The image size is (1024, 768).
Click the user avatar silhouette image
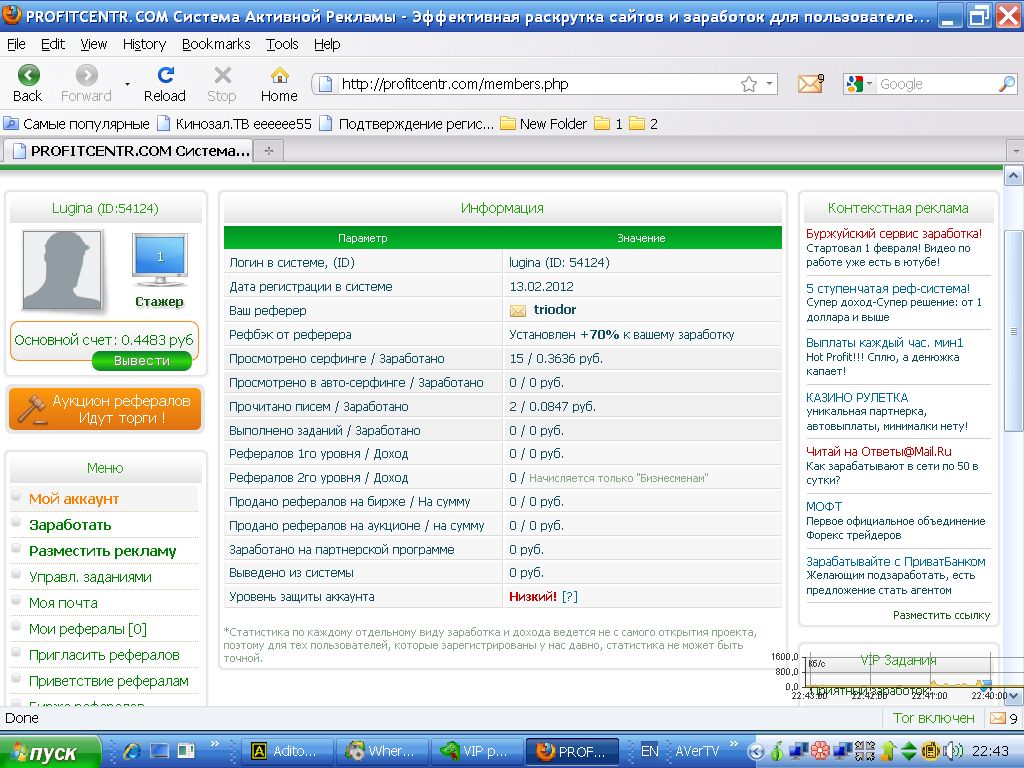tap(62, 270)
